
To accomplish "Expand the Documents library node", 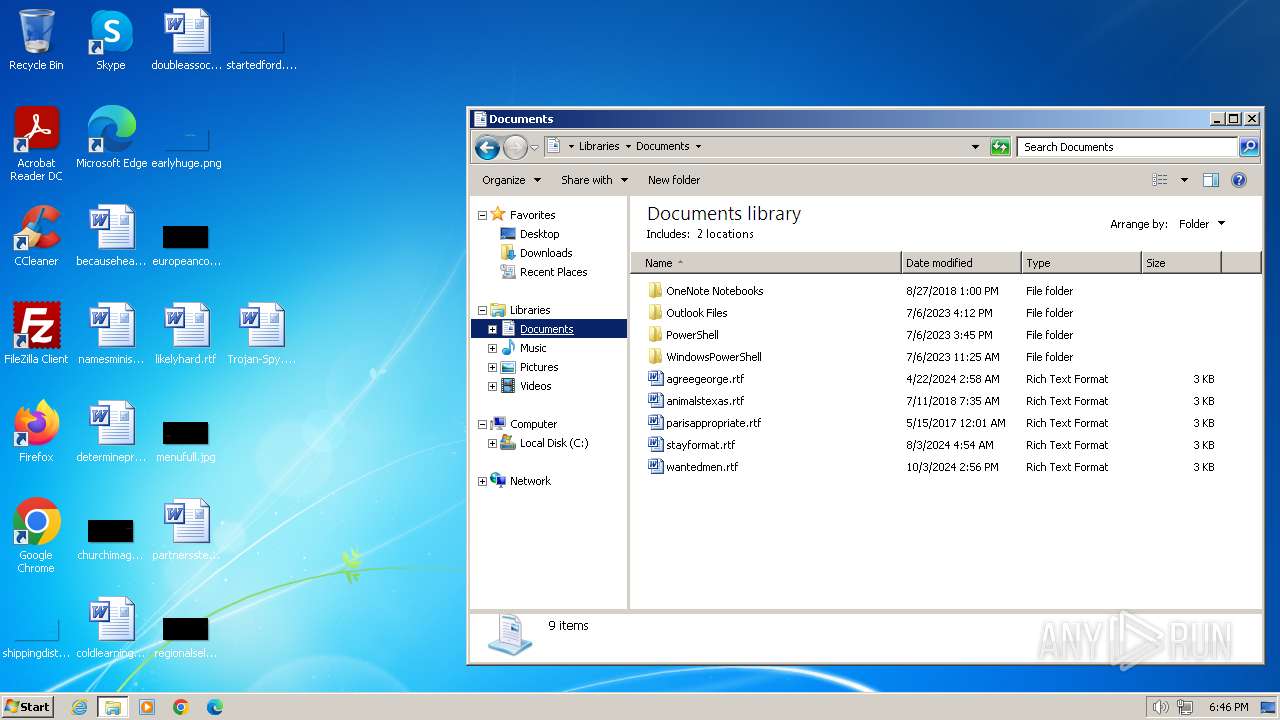I will point(492,329).
